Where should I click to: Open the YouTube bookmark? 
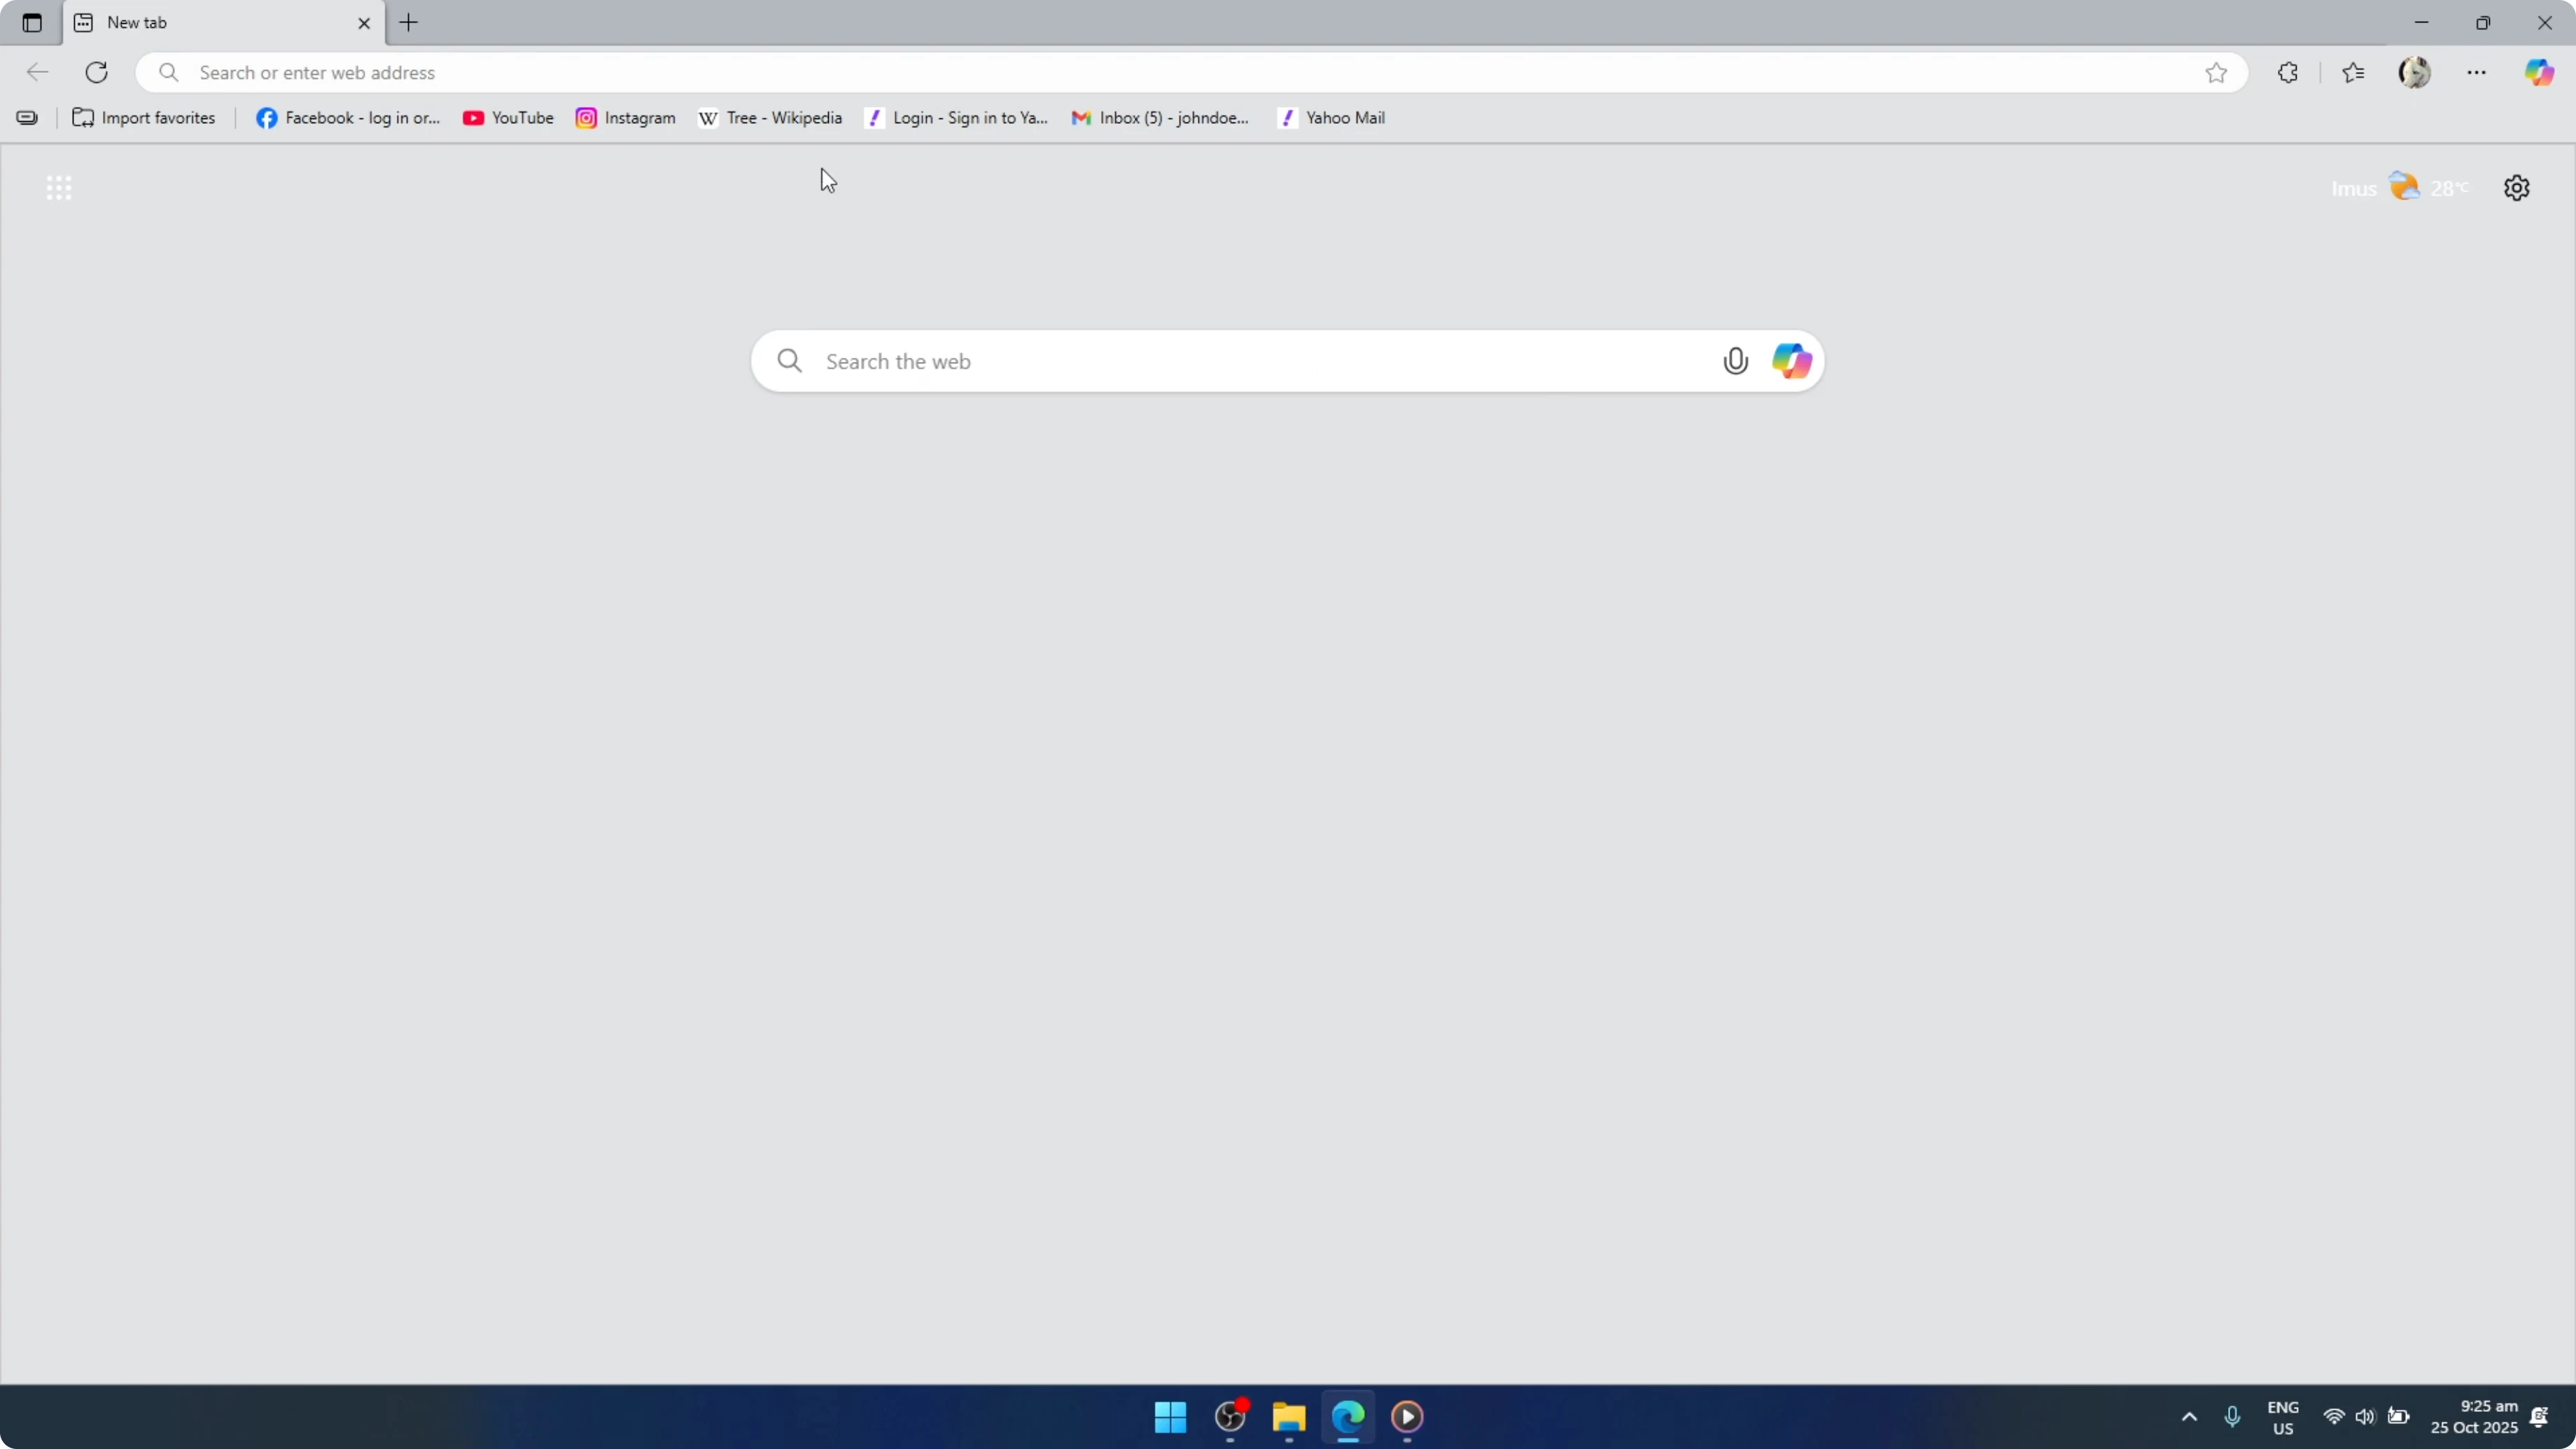(x=508, y=118)
